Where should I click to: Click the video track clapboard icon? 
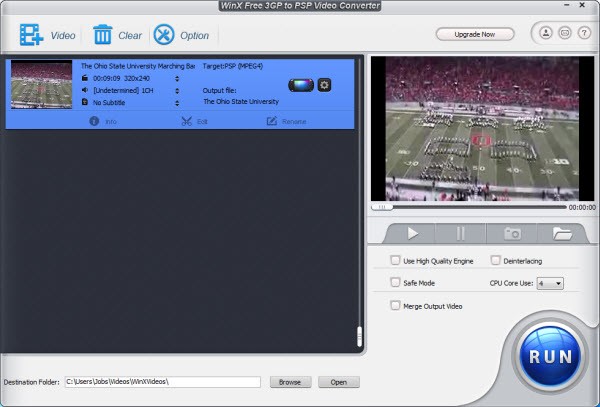click(85, 78)
